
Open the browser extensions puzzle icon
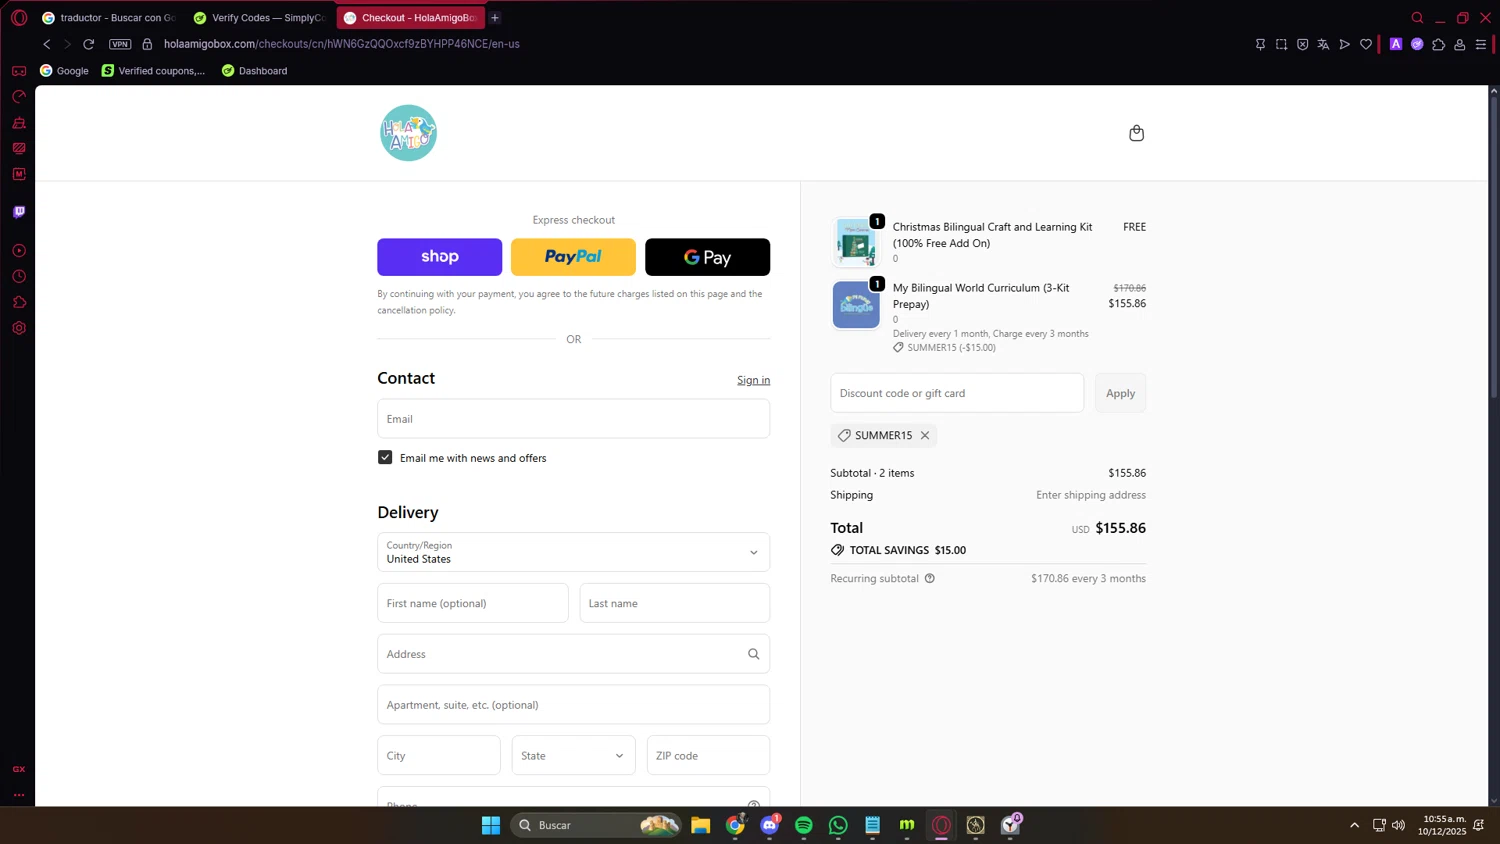[x=1439, y=44]
